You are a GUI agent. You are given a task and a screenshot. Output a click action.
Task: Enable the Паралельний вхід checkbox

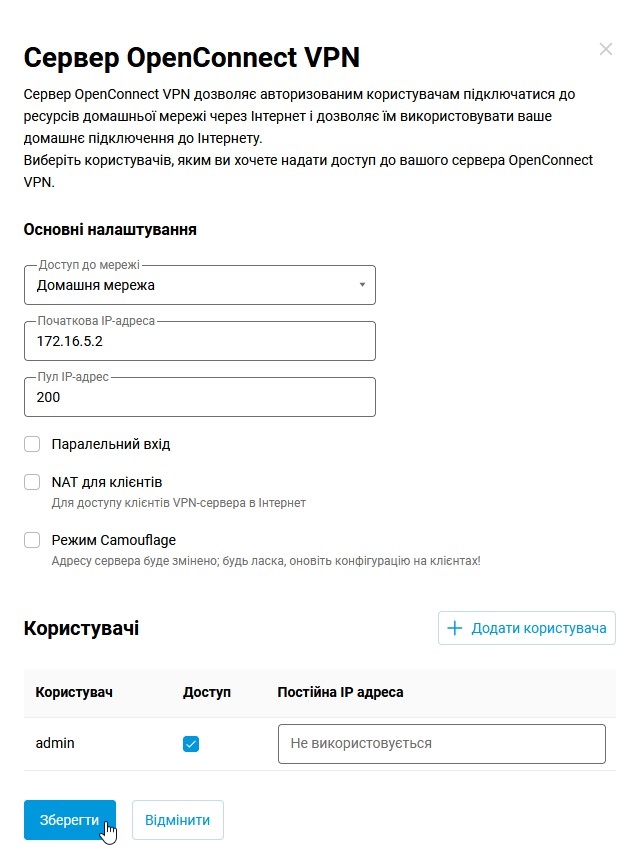(32, 444)
